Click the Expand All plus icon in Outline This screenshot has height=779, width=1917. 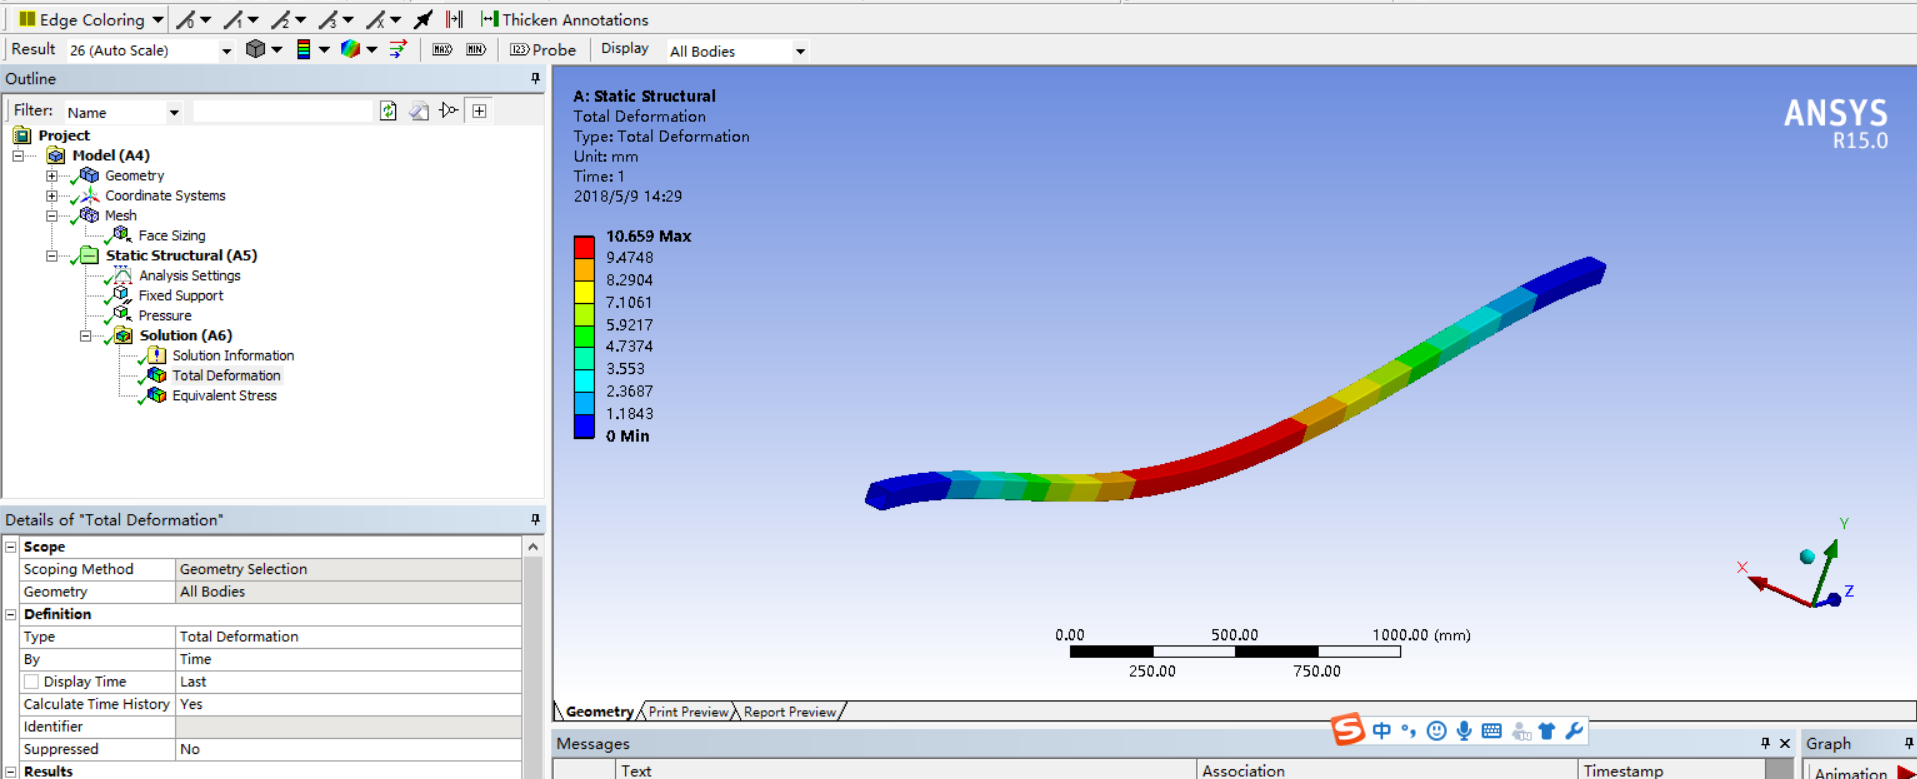coord(480,111)
